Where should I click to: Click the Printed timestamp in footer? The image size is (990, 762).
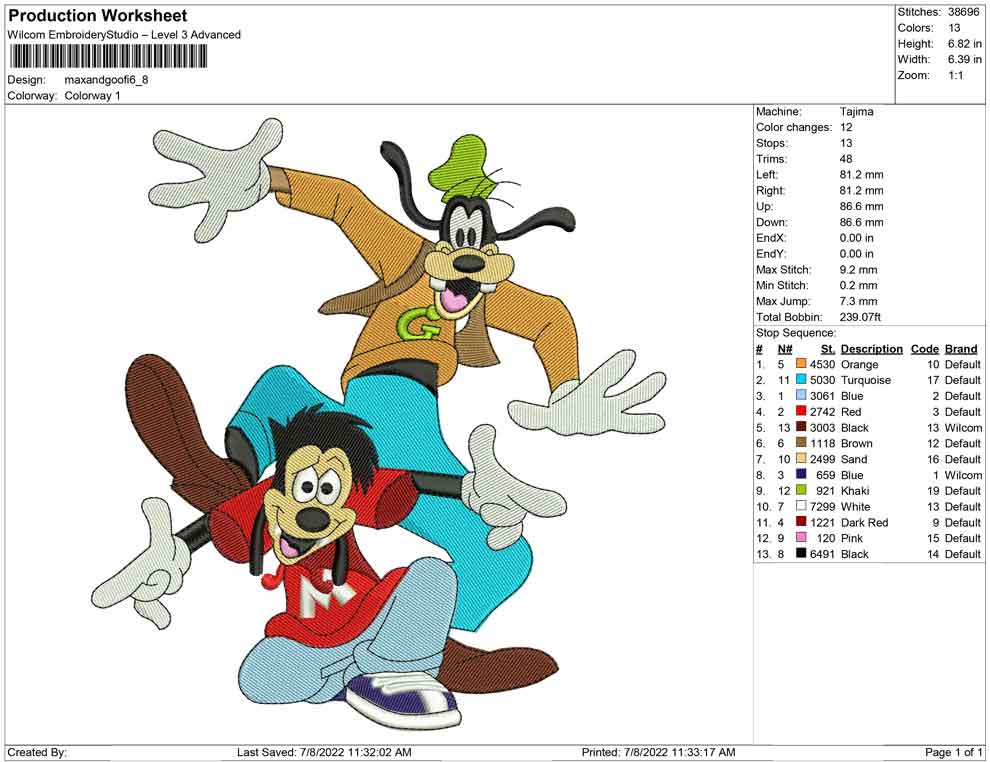pos(658,752)
